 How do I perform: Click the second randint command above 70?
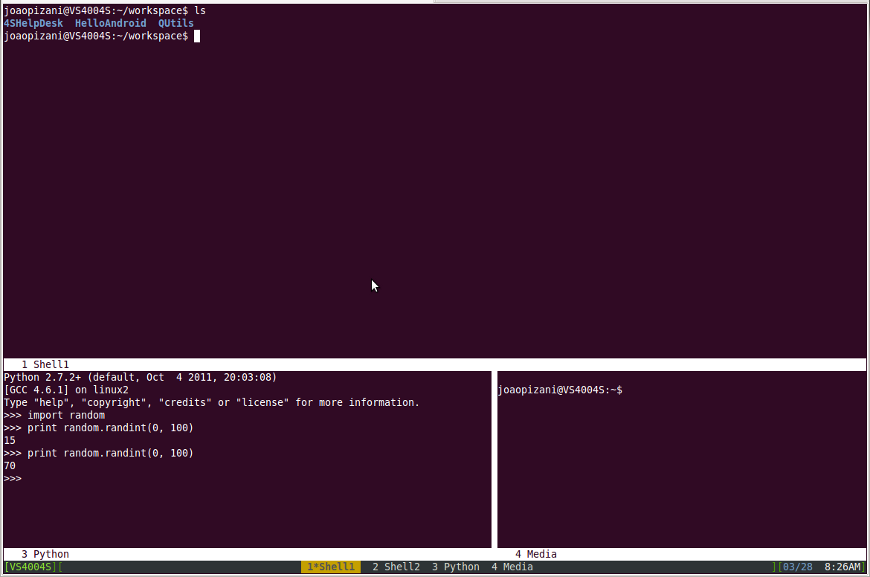tap(98, 453)
